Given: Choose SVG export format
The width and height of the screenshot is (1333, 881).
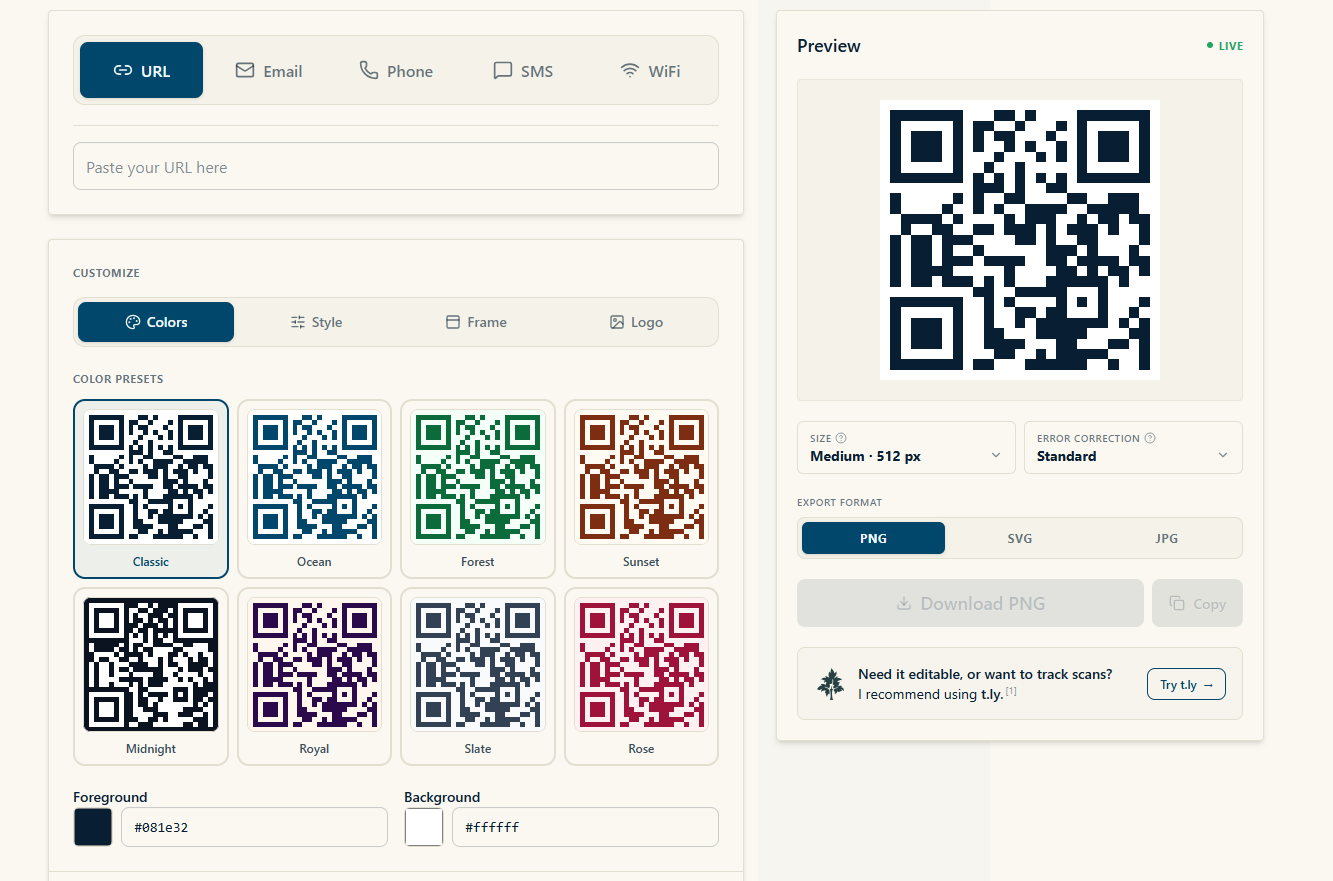Looking at the screenshot, I should (1019, 538).
